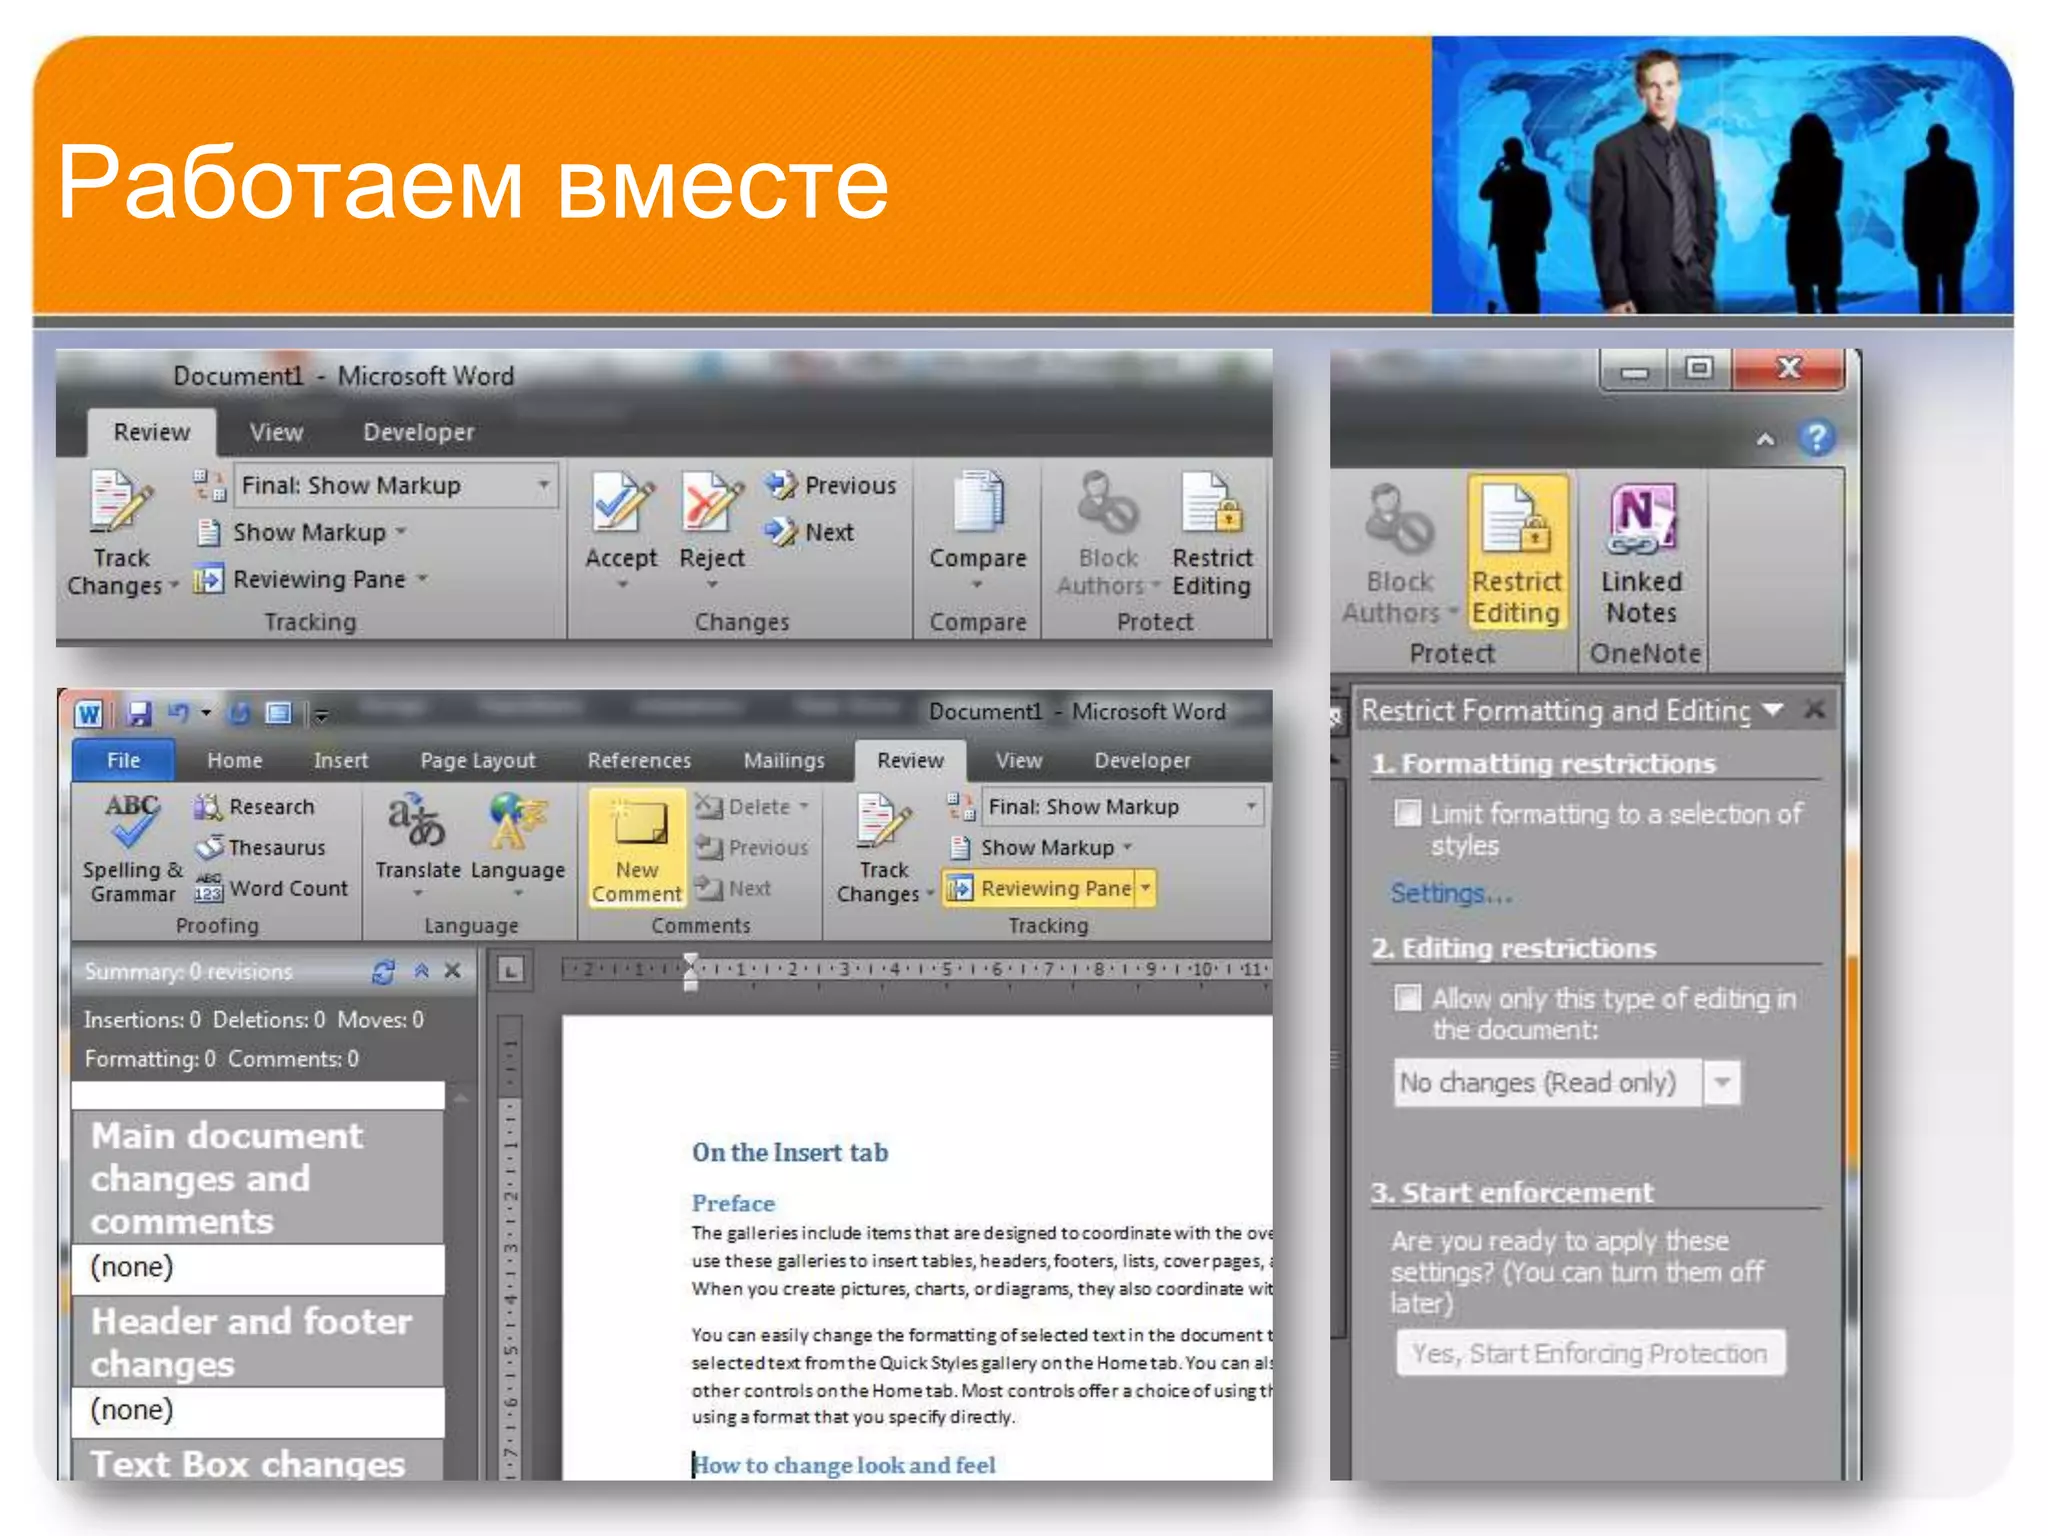
Task: Open Reviewing Pane dropdown arrow in lower ribbon
Action: click(x=1146, y=888)
